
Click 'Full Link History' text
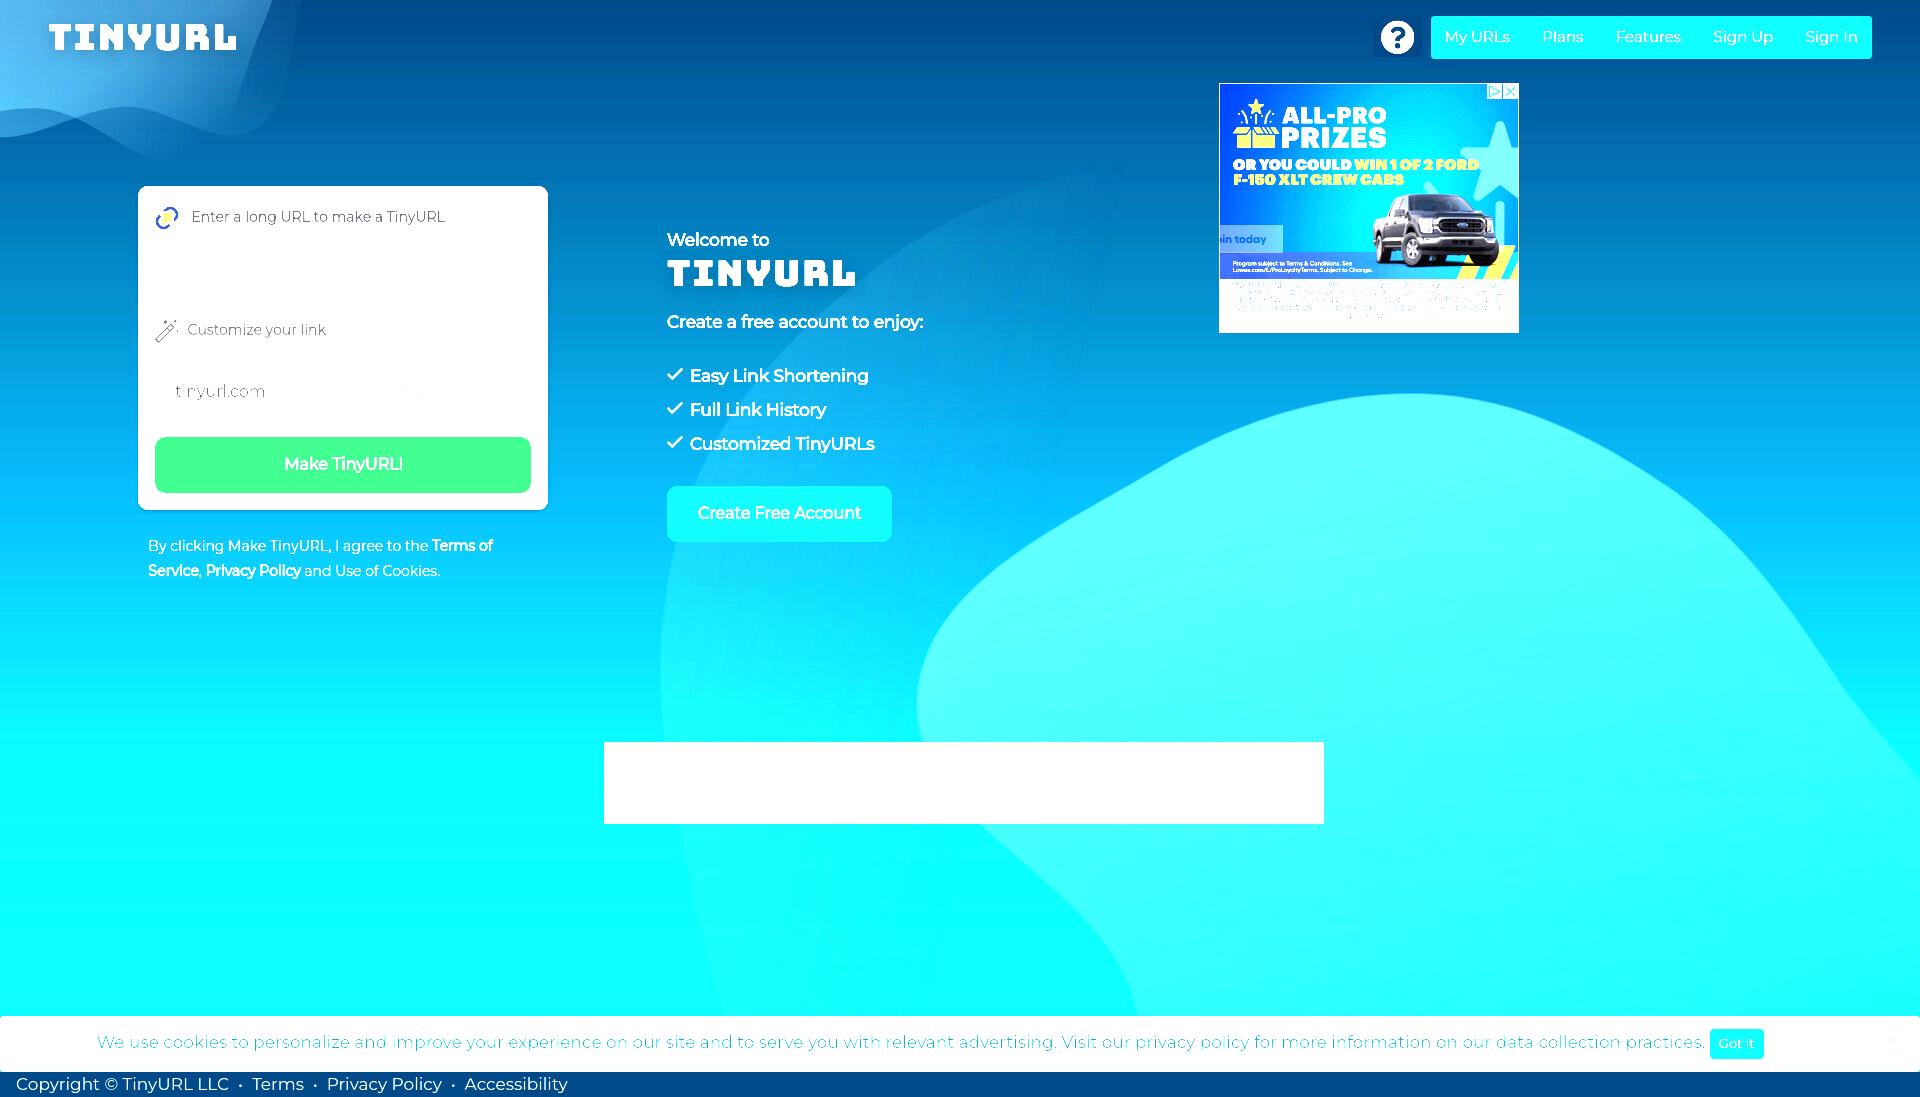click(758, 410)
